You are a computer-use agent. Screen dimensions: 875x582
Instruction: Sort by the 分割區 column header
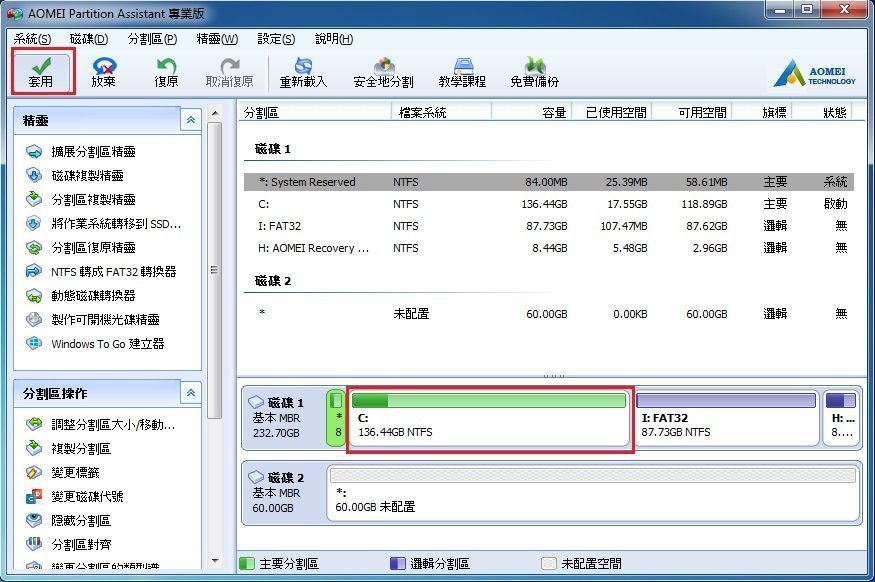click(315, 112)
